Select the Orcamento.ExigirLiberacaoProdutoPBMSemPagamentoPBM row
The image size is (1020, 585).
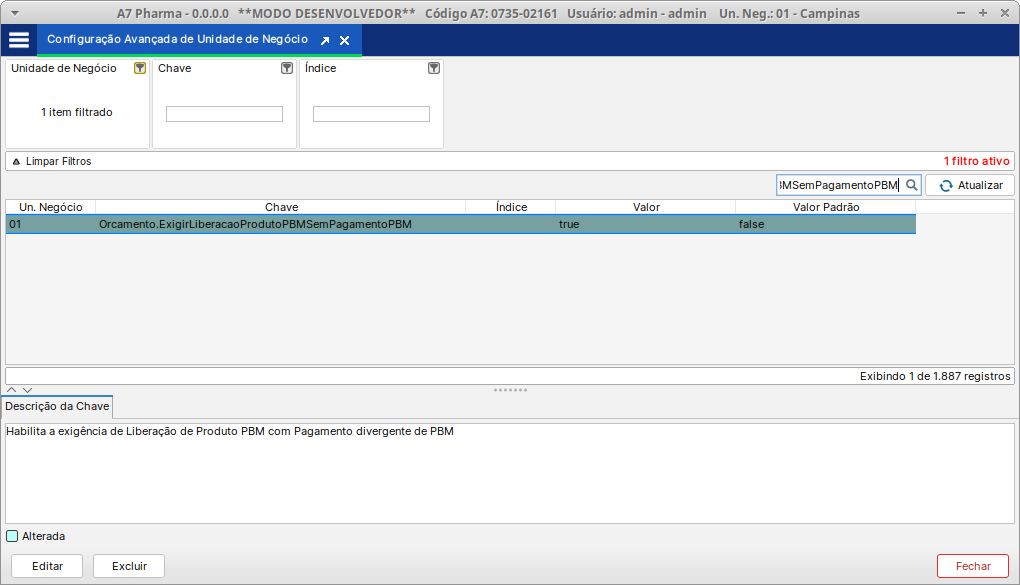255,225
